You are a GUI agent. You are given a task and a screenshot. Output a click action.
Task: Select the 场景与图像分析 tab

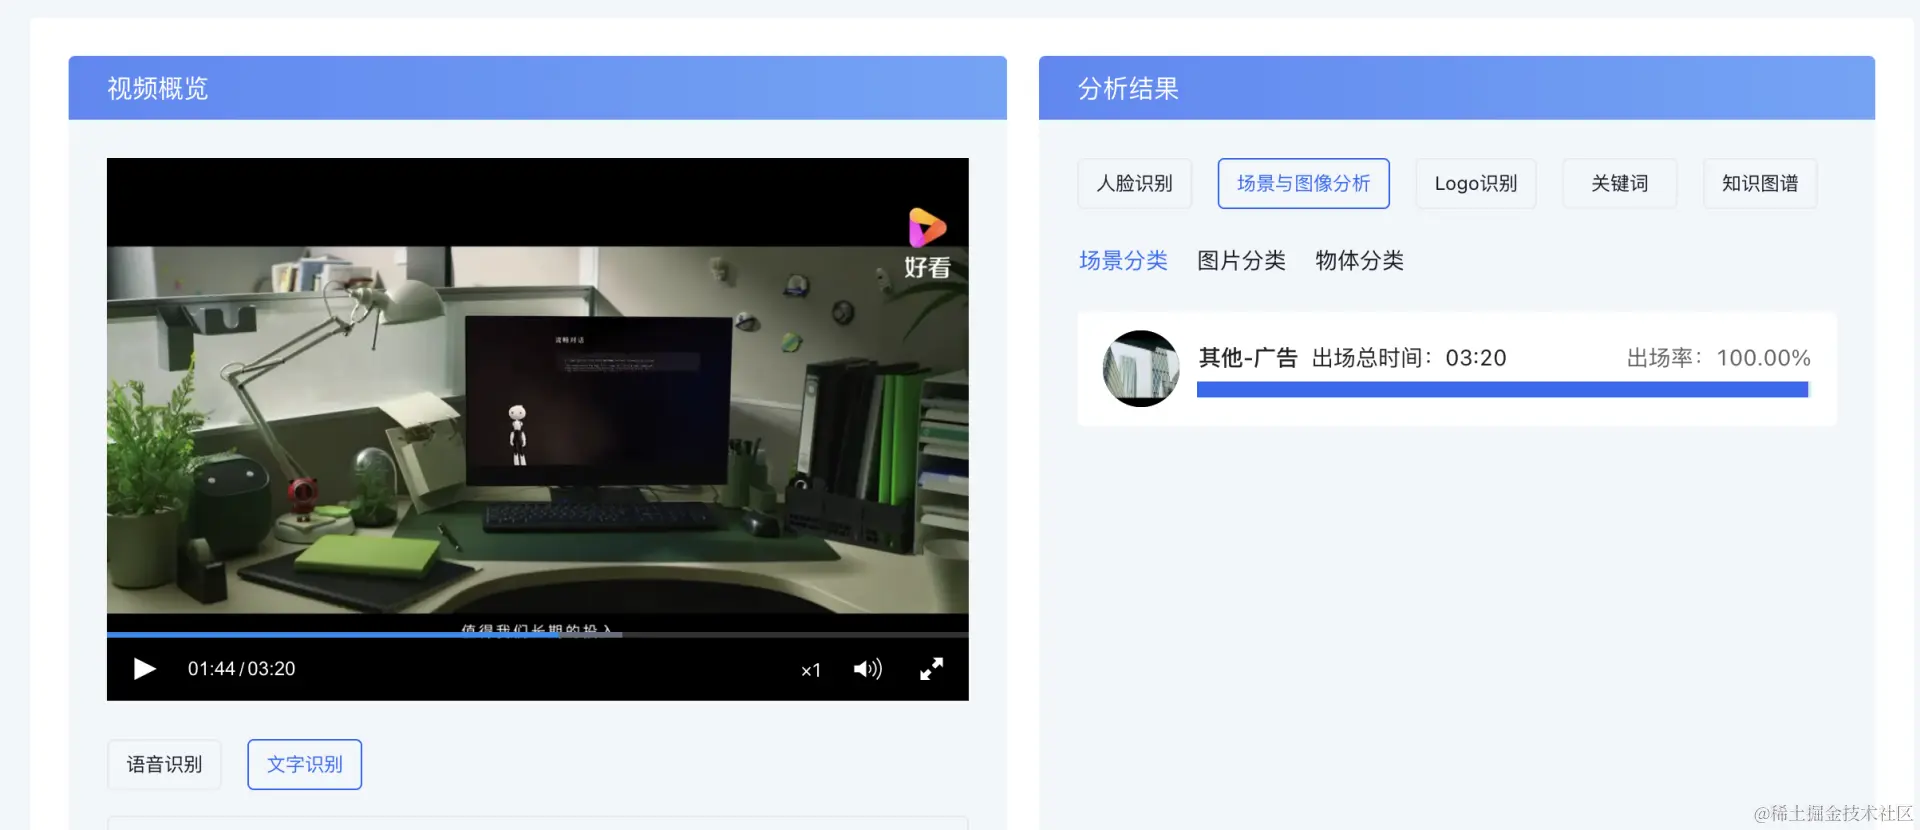(1303, 183)
